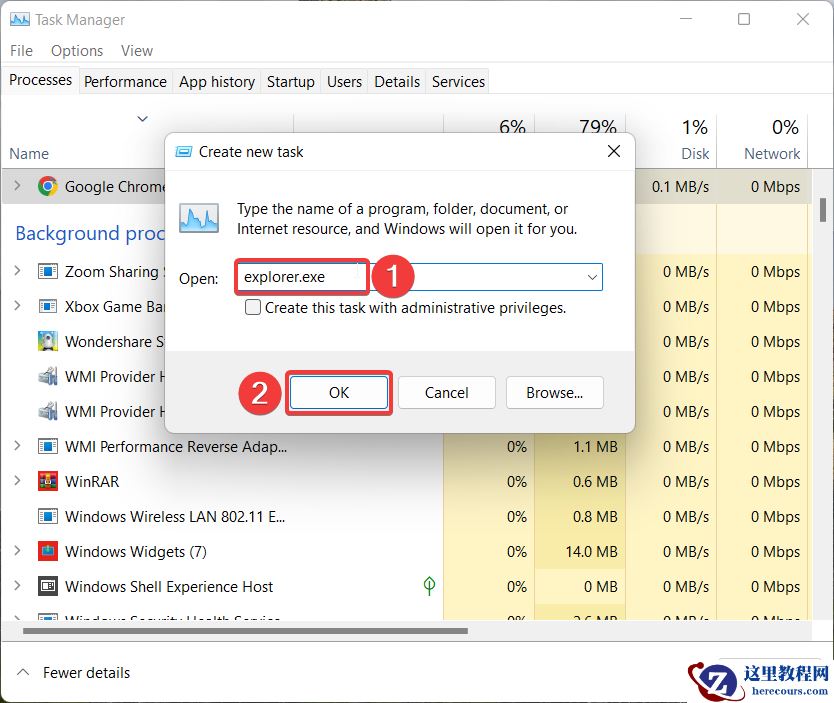Click the Windows Widgets icon
The height and width of the screenshot is (703, 834).
click(49, 551)
